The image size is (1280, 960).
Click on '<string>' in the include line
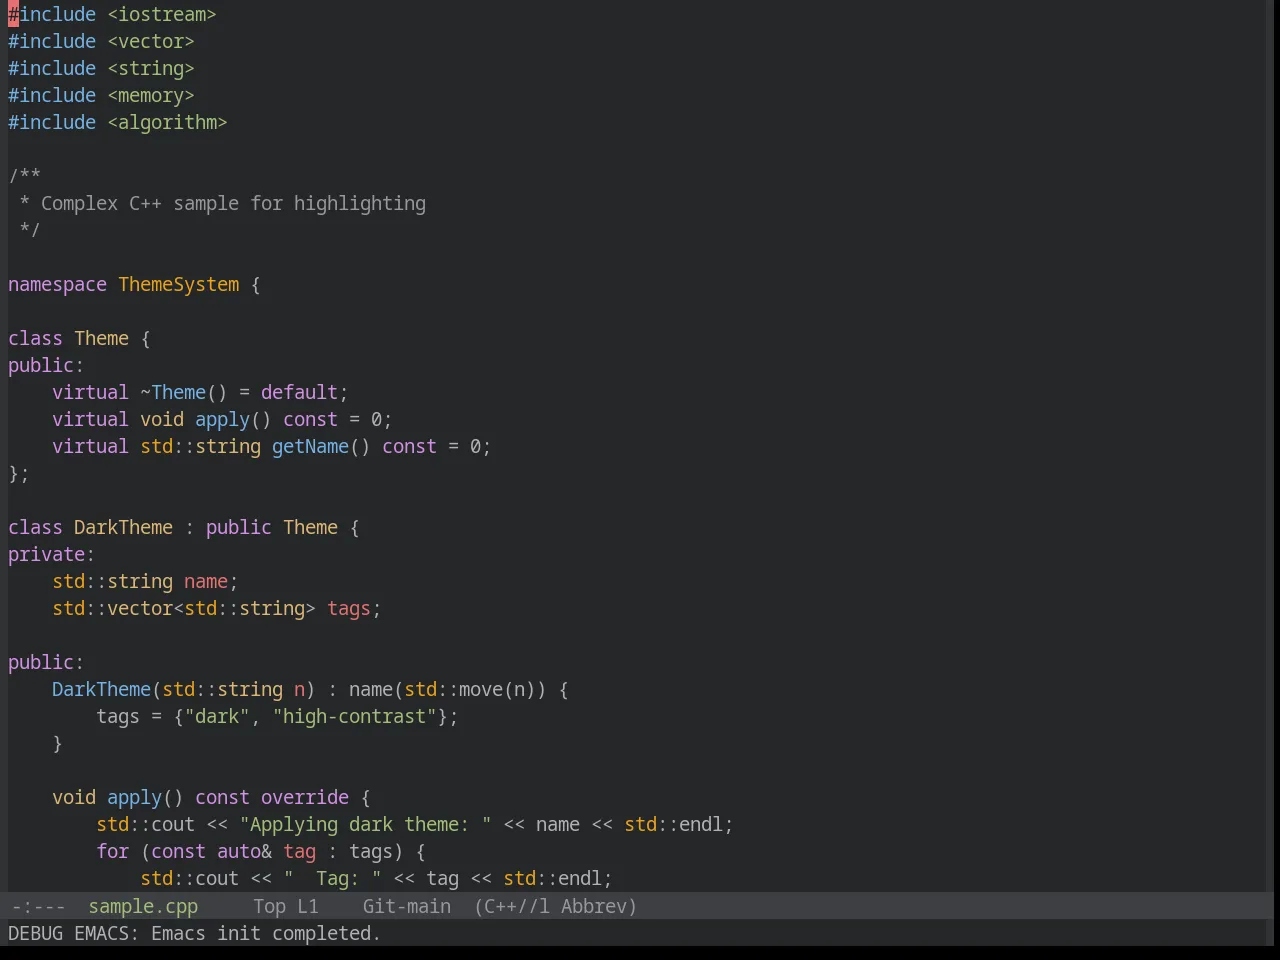pyautogui.click(x=151, y=68)
